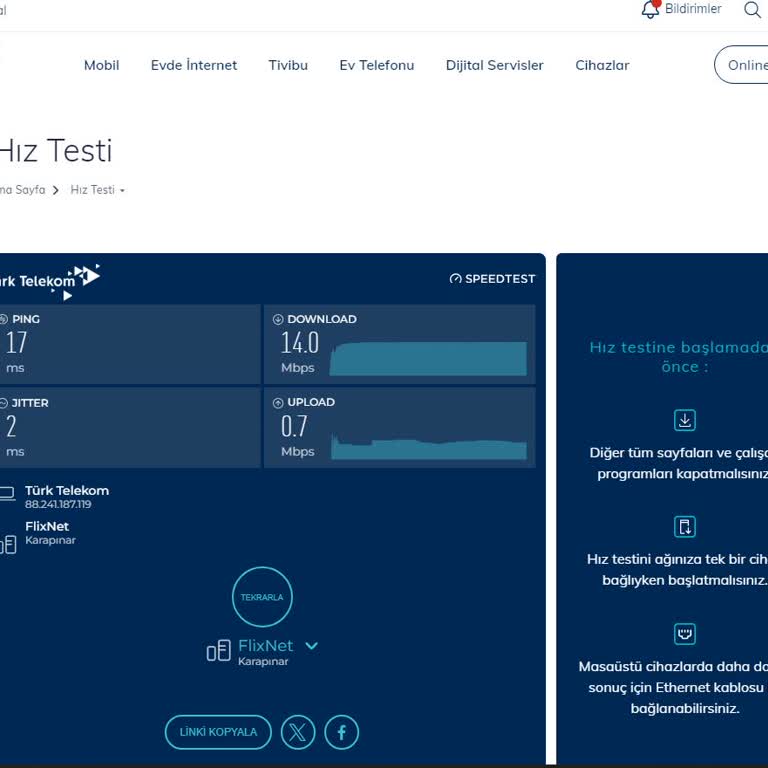Click the Hız Testi page title

(55, 150)
